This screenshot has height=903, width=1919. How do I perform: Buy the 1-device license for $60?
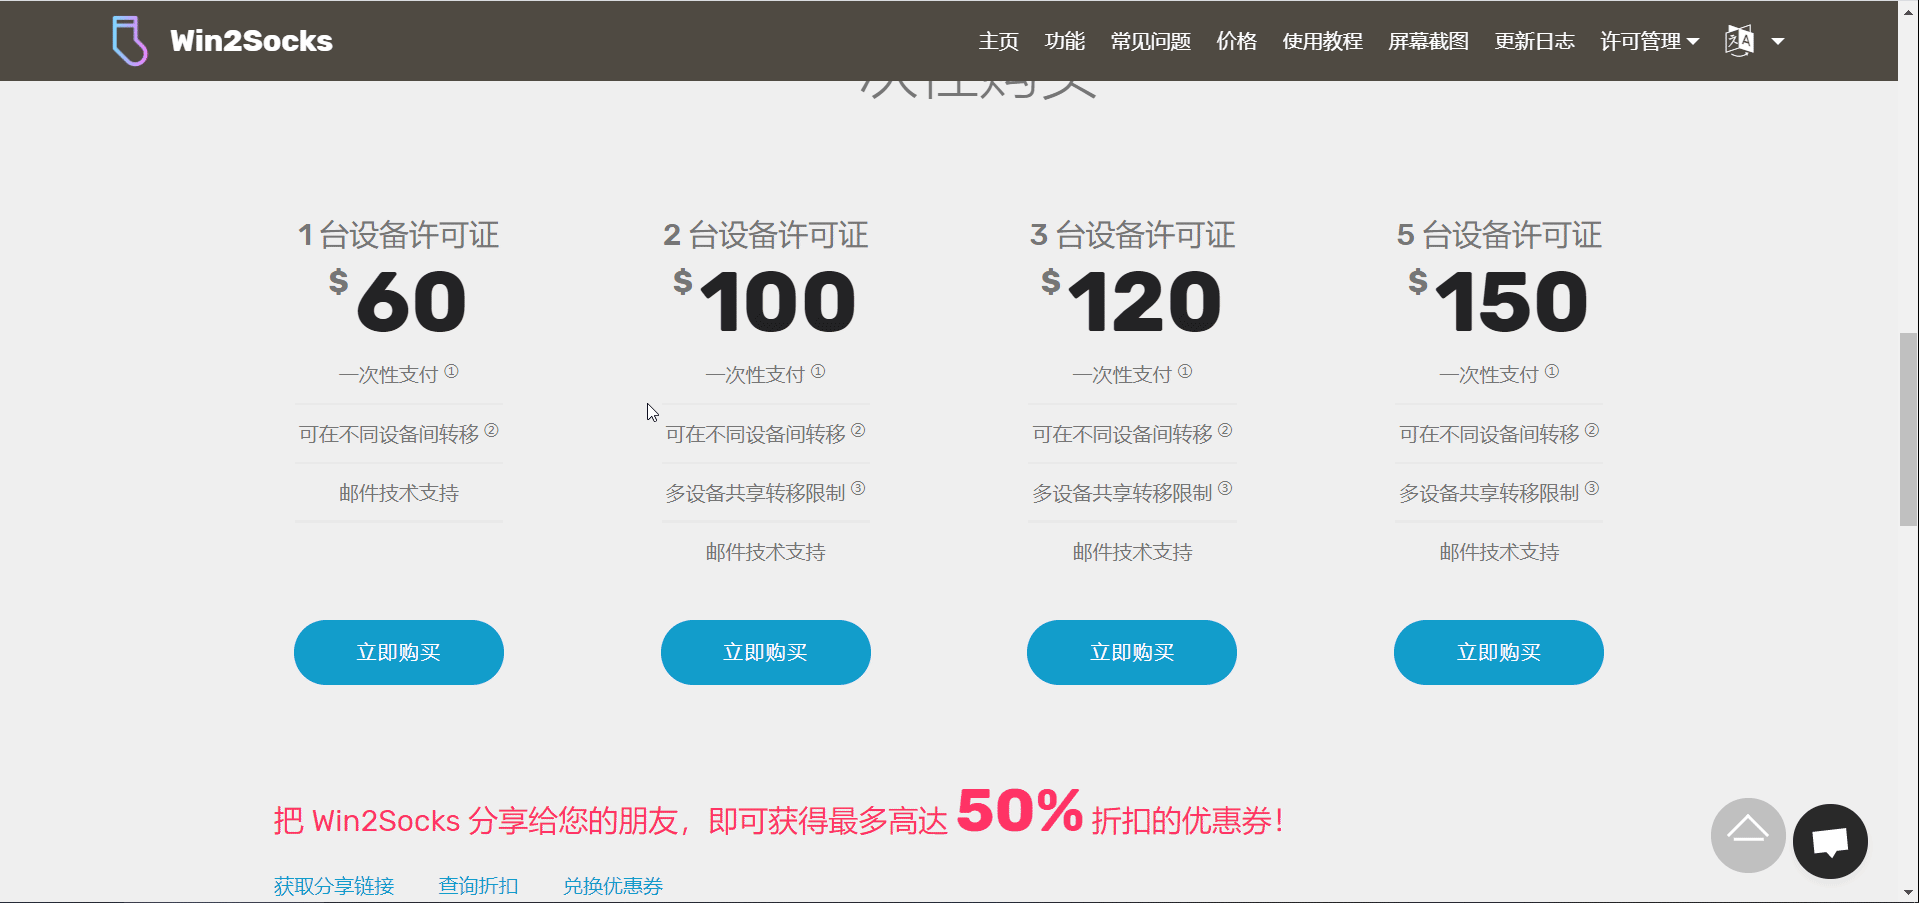pos(398,652)
